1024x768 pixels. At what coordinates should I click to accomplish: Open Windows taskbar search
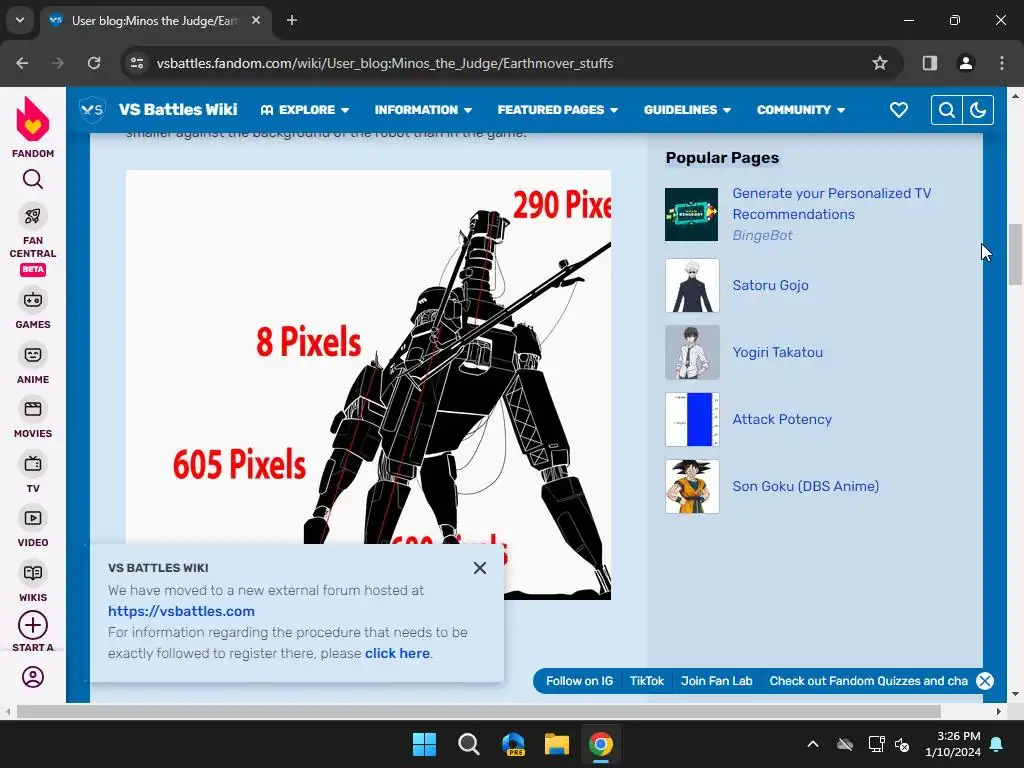pos(468,744)
